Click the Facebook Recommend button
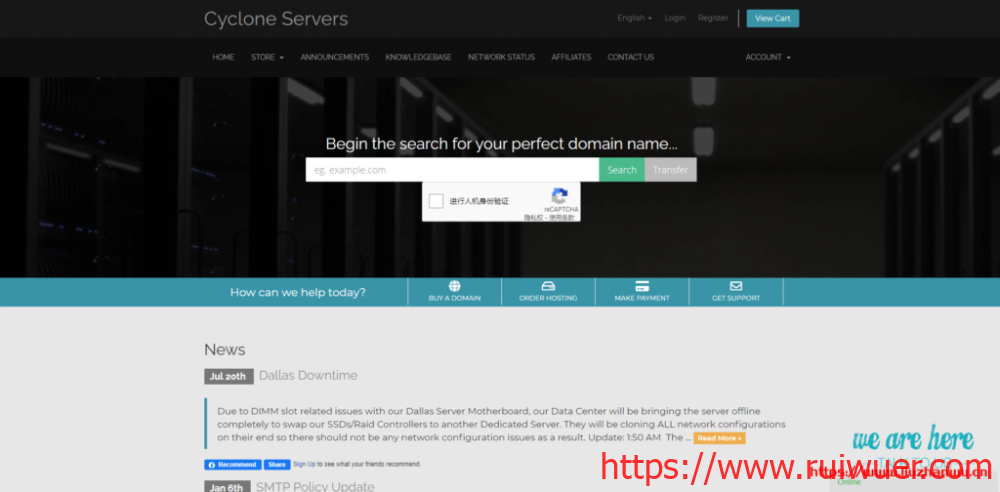 (233, 464)
